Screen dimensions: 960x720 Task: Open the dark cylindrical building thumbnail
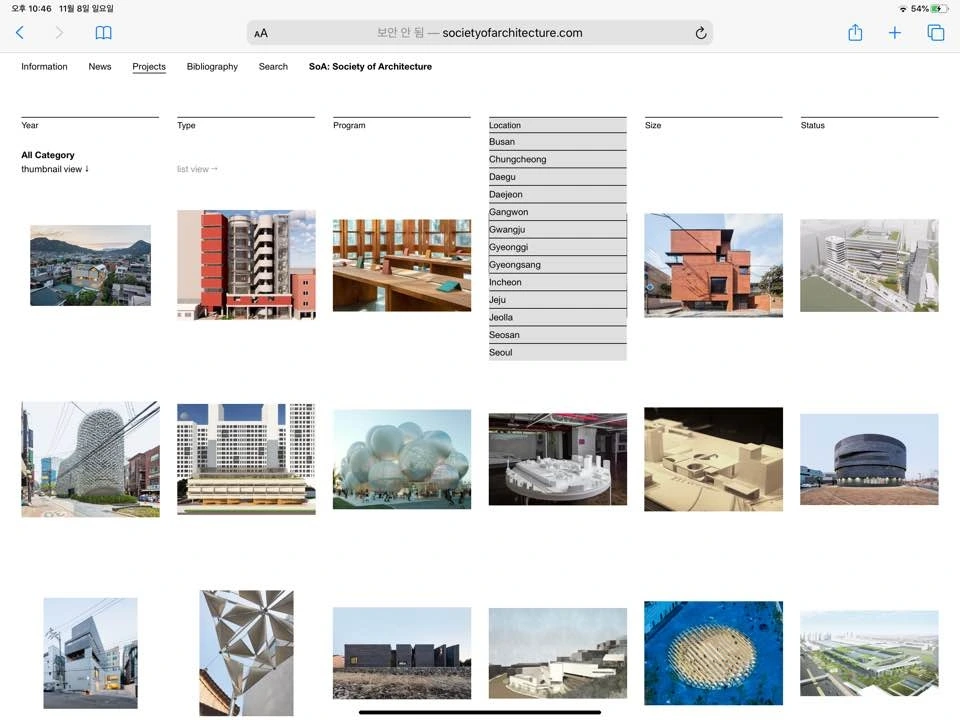(869, 459)
